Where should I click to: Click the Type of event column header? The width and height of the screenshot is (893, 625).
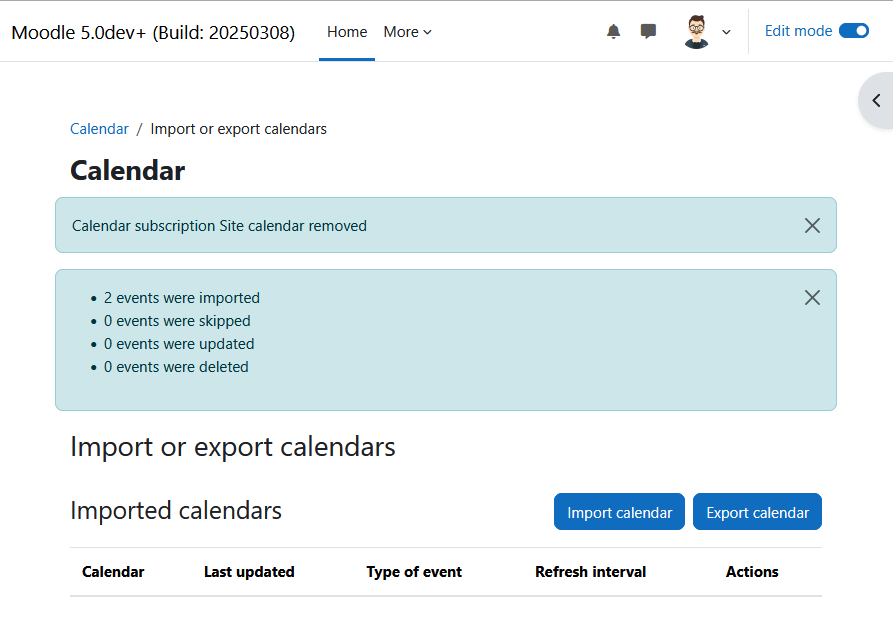414,571
